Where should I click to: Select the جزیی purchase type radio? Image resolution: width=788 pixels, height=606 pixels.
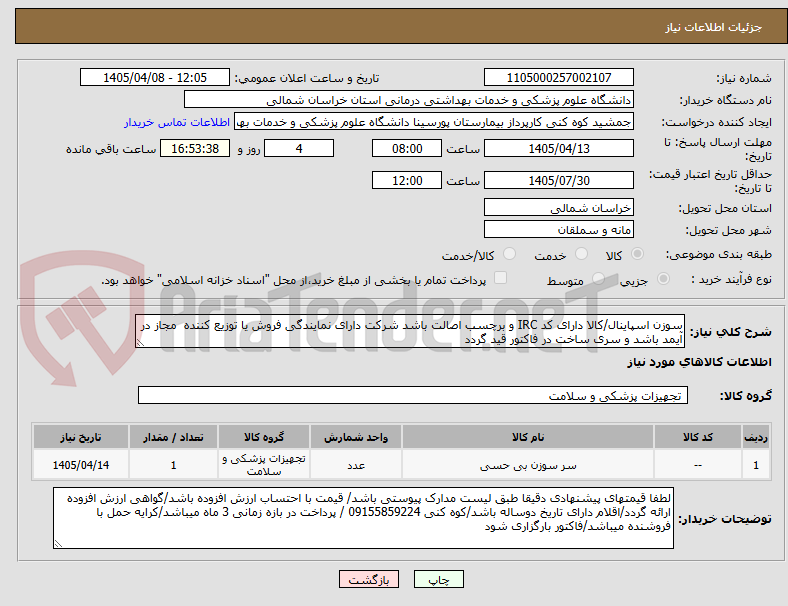point(663,278)
